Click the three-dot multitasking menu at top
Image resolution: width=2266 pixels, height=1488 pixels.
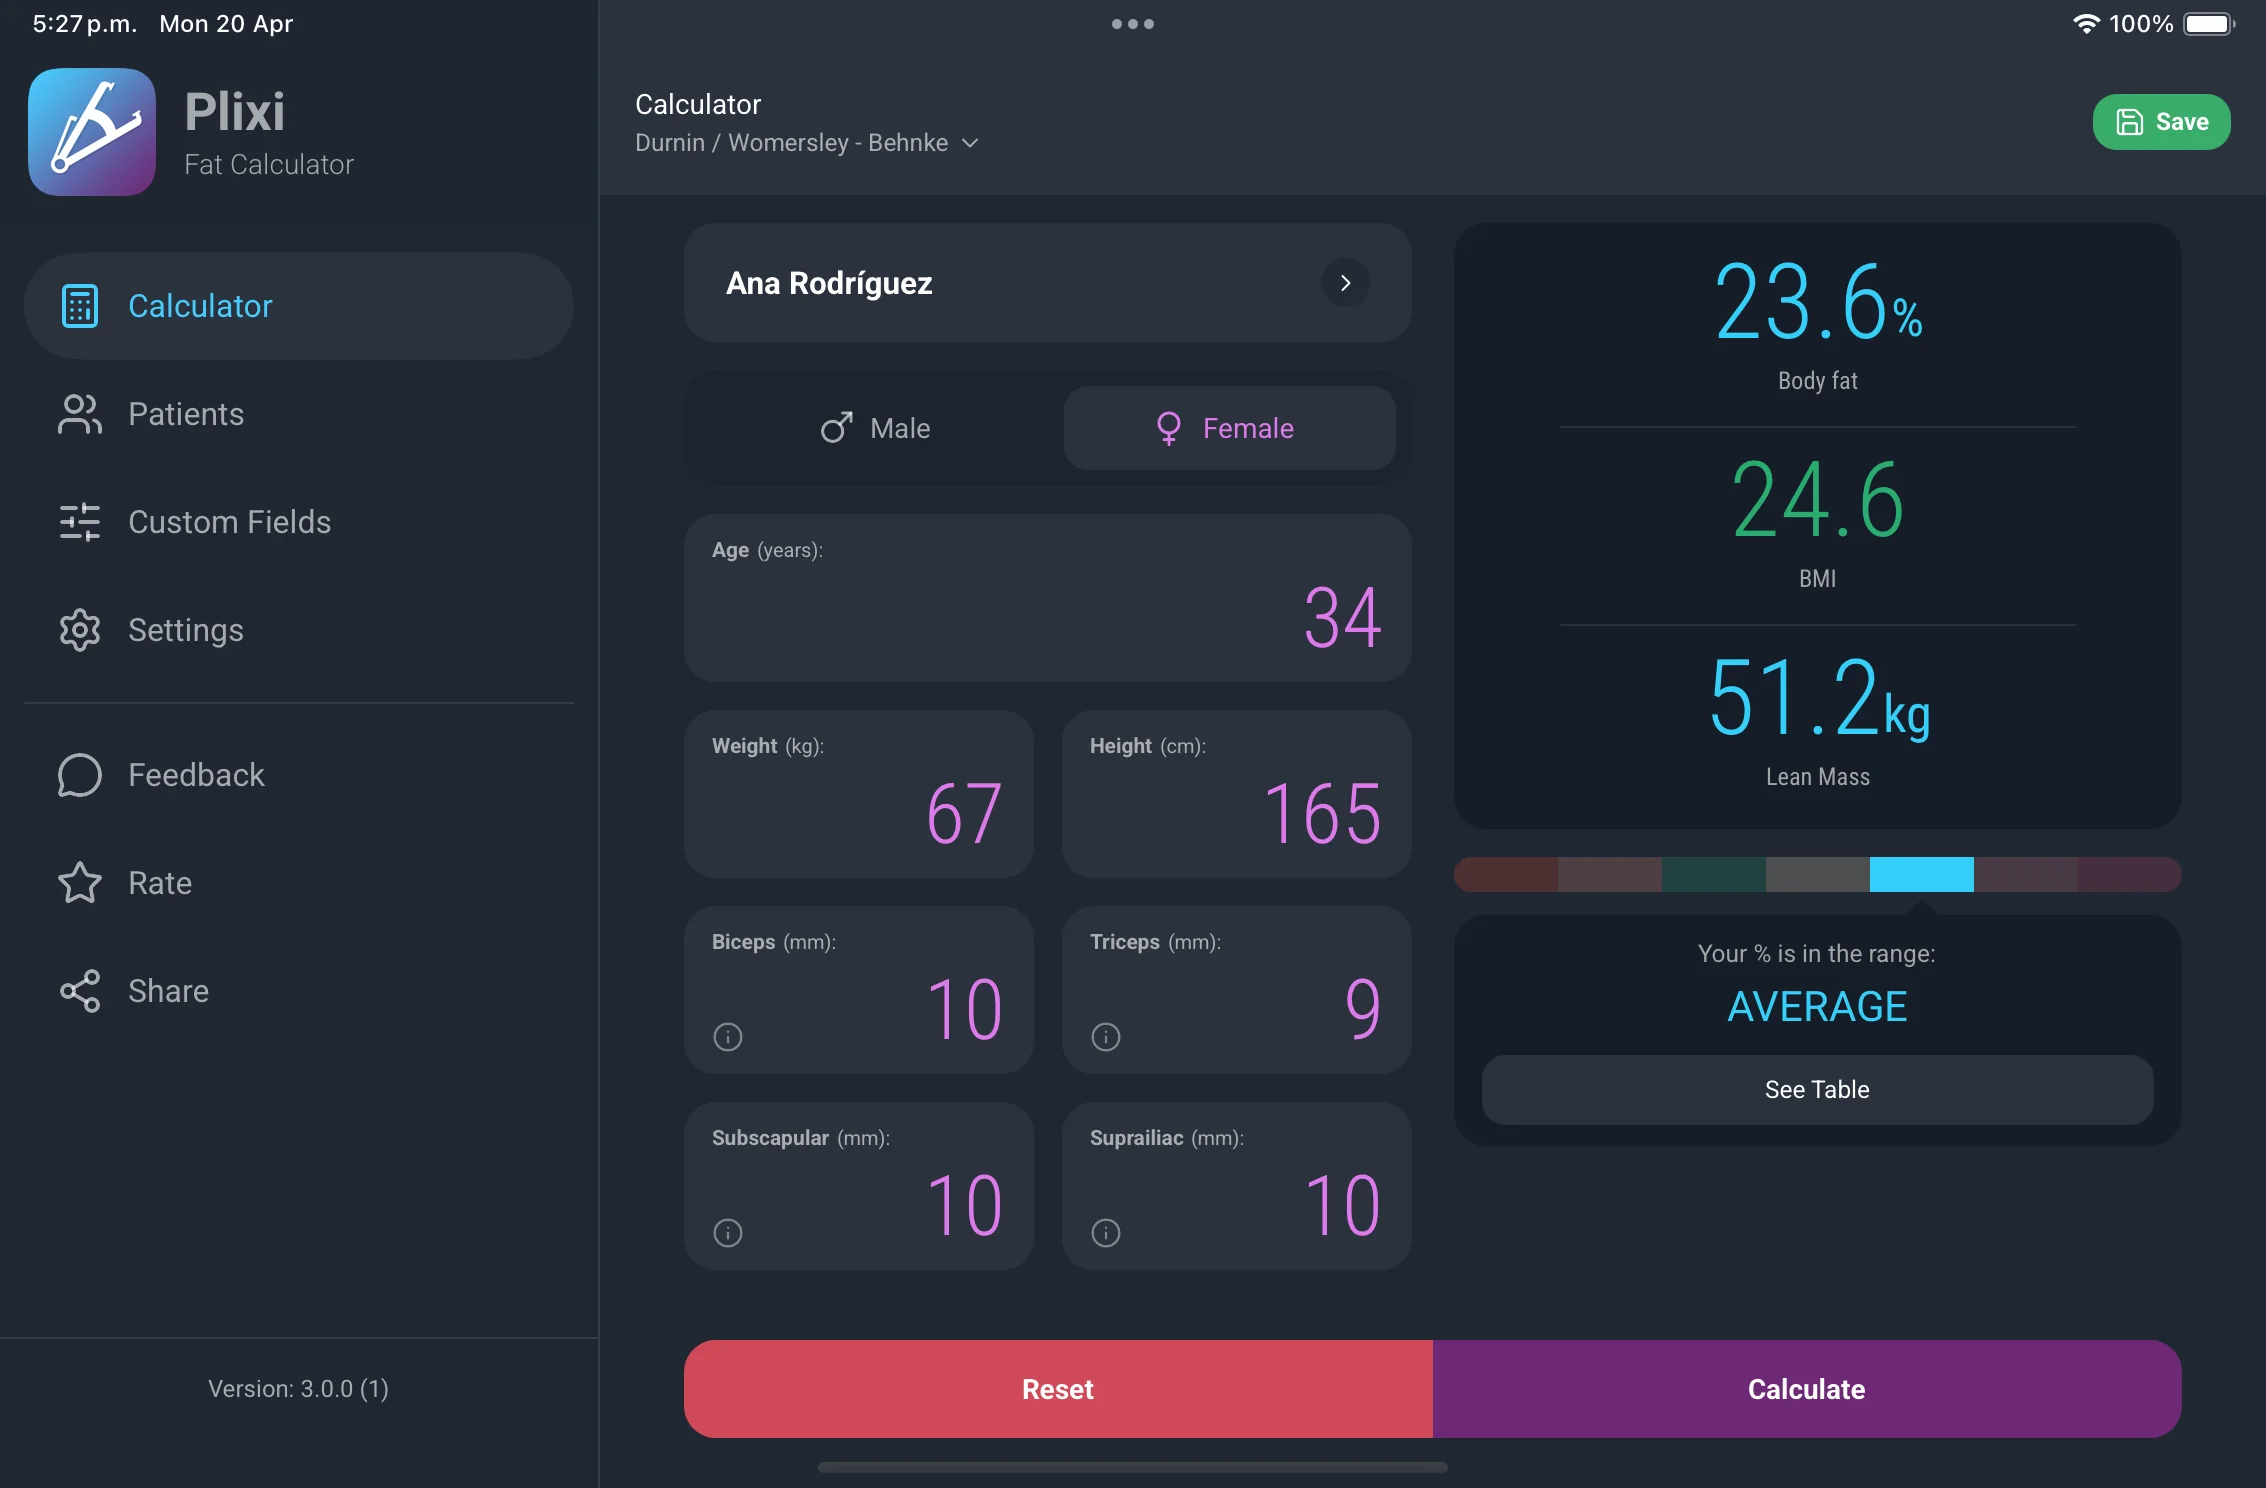(1133, 24)
